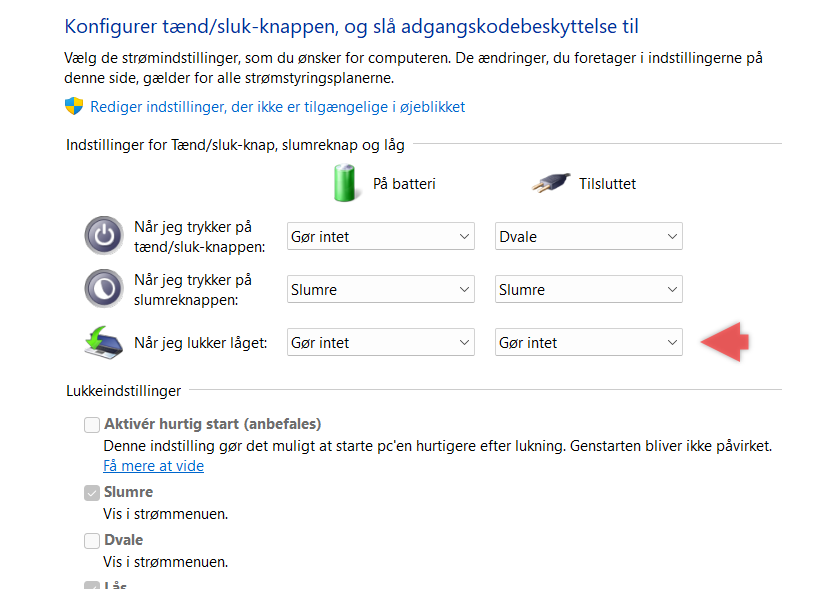
Task: Open Rediger indstillinger, der ikke er tilgængelige link
Action: click(277, 107)
